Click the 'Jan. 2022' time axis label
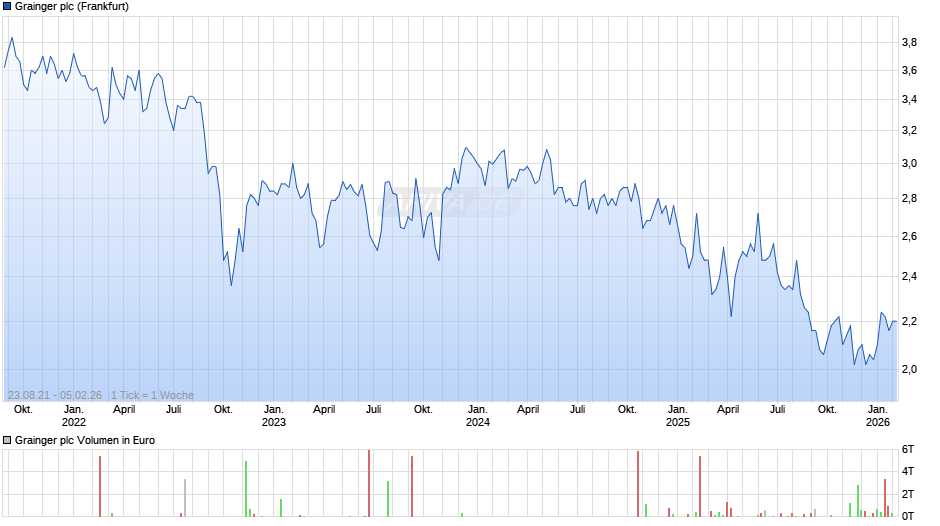 pos(74,416)
